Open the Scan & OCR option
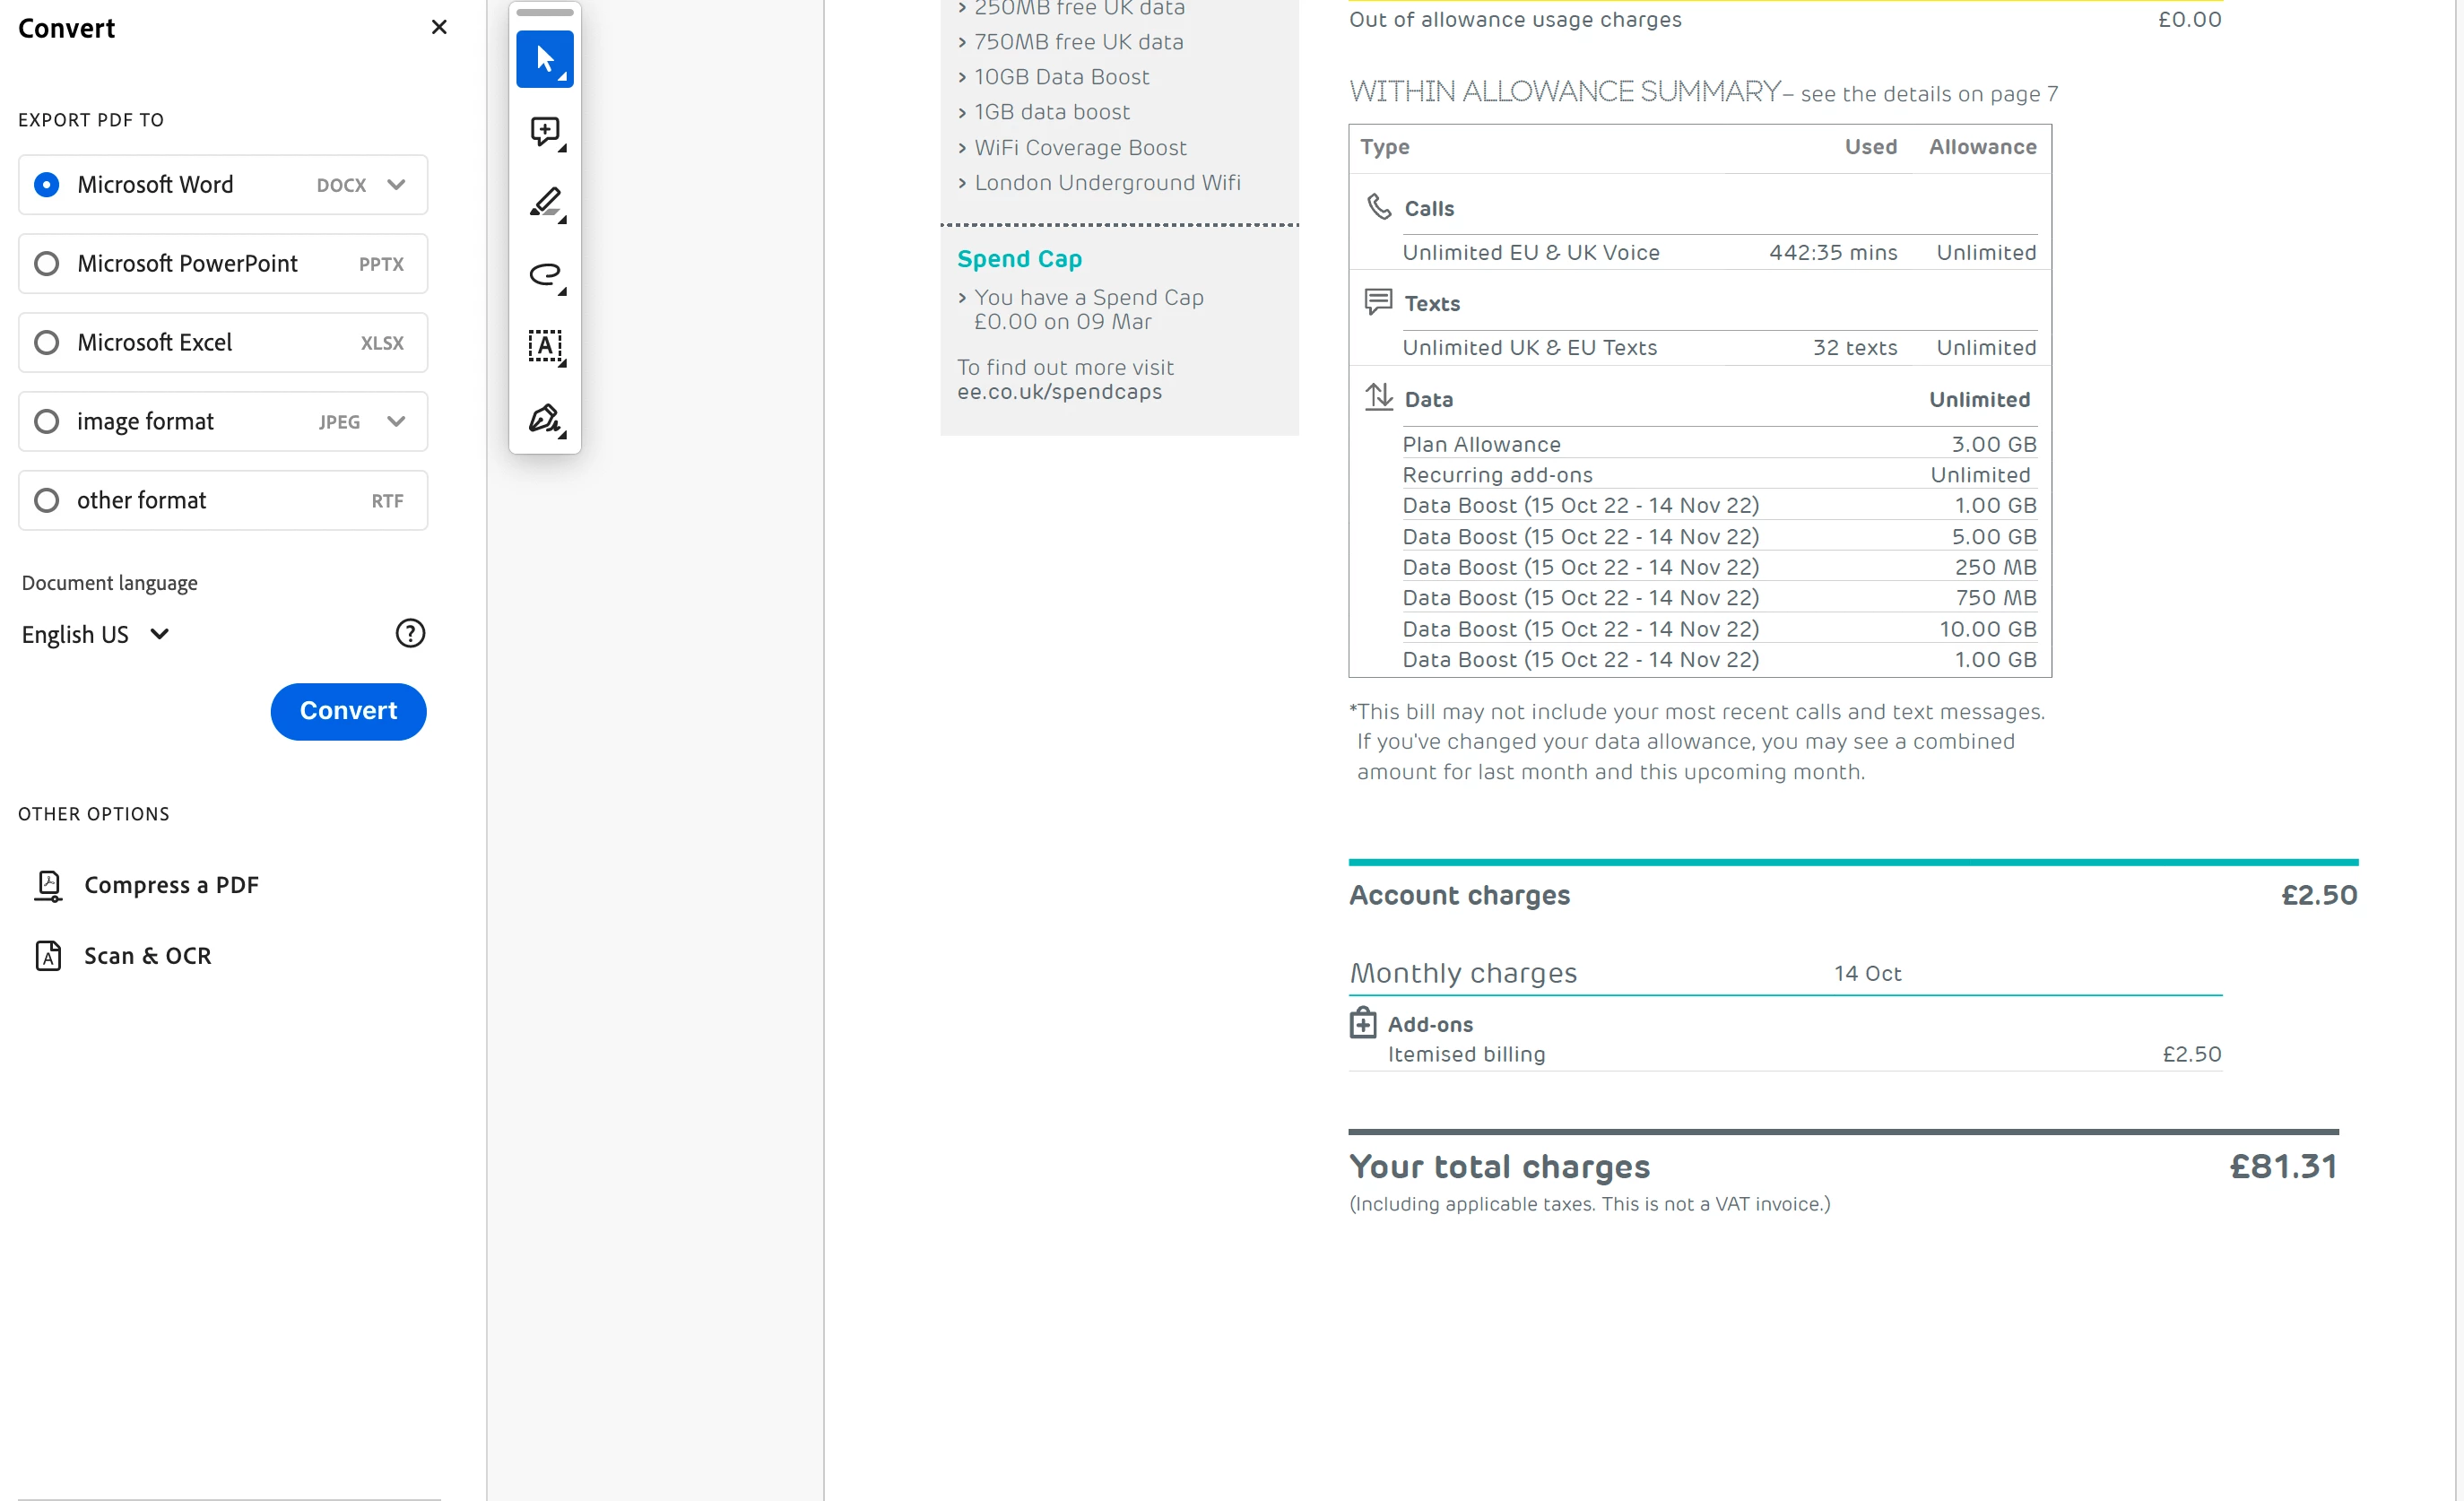Screen dimensions: 2464x1501 pyautogui.click(x=146, y=956)
